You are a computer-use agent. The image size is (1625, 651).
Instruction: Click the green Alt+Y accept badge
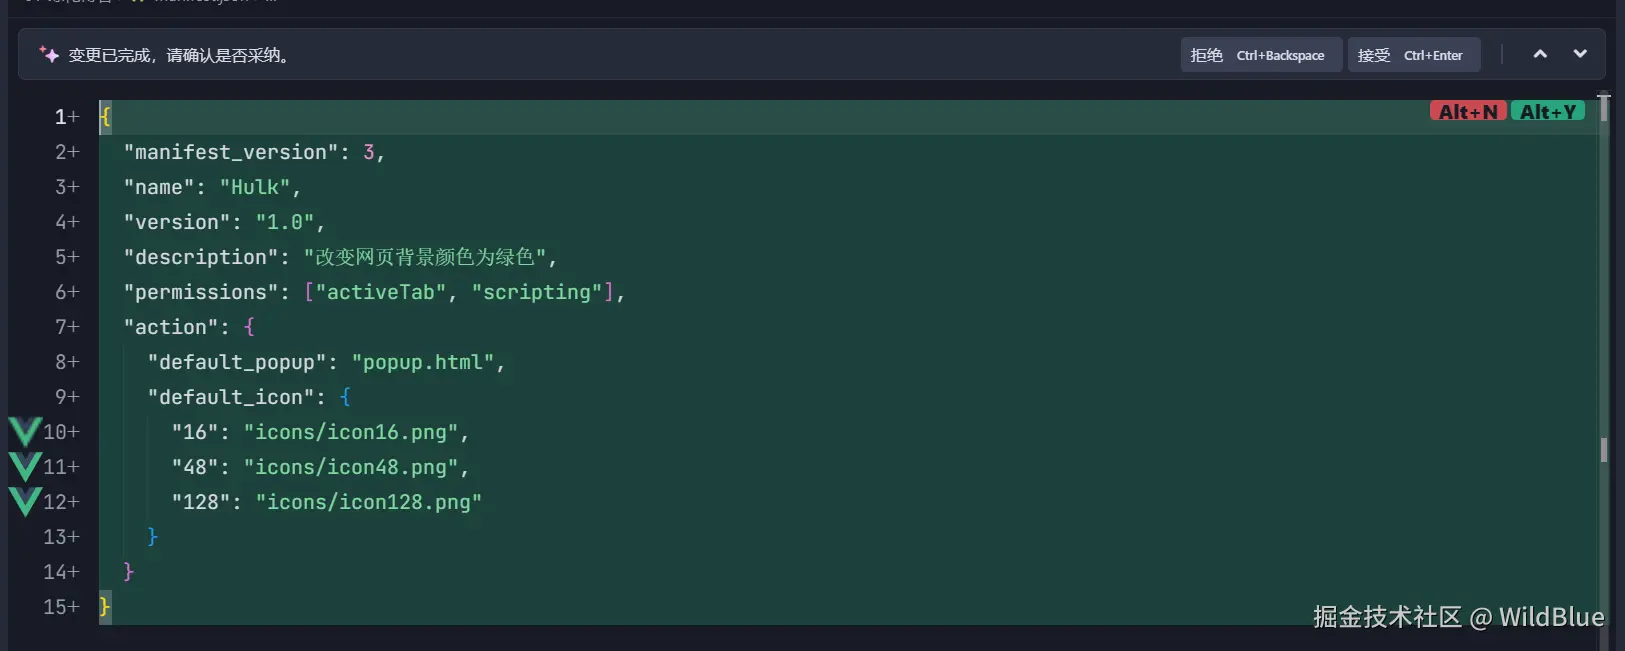[1547, 112]
